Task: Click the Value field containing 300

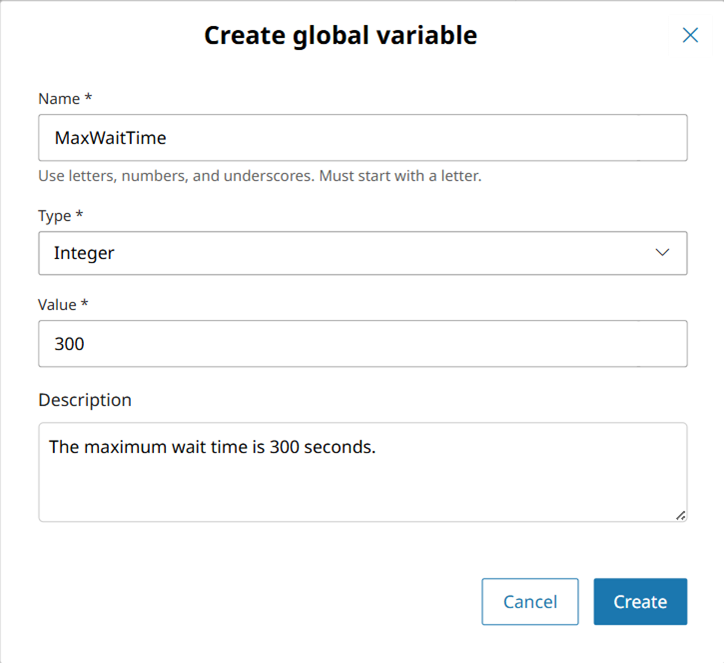Action: (362, 344)
